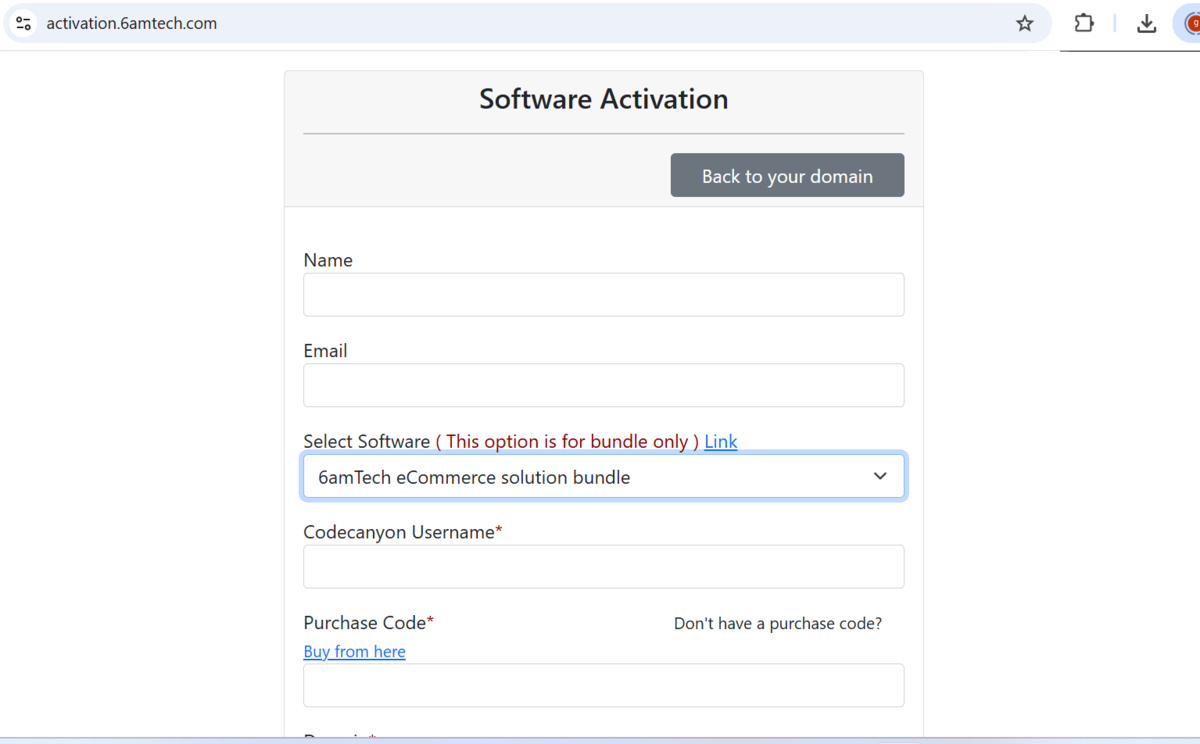
Task: Click the Purchase Code input field
Action: click(603, 686)
